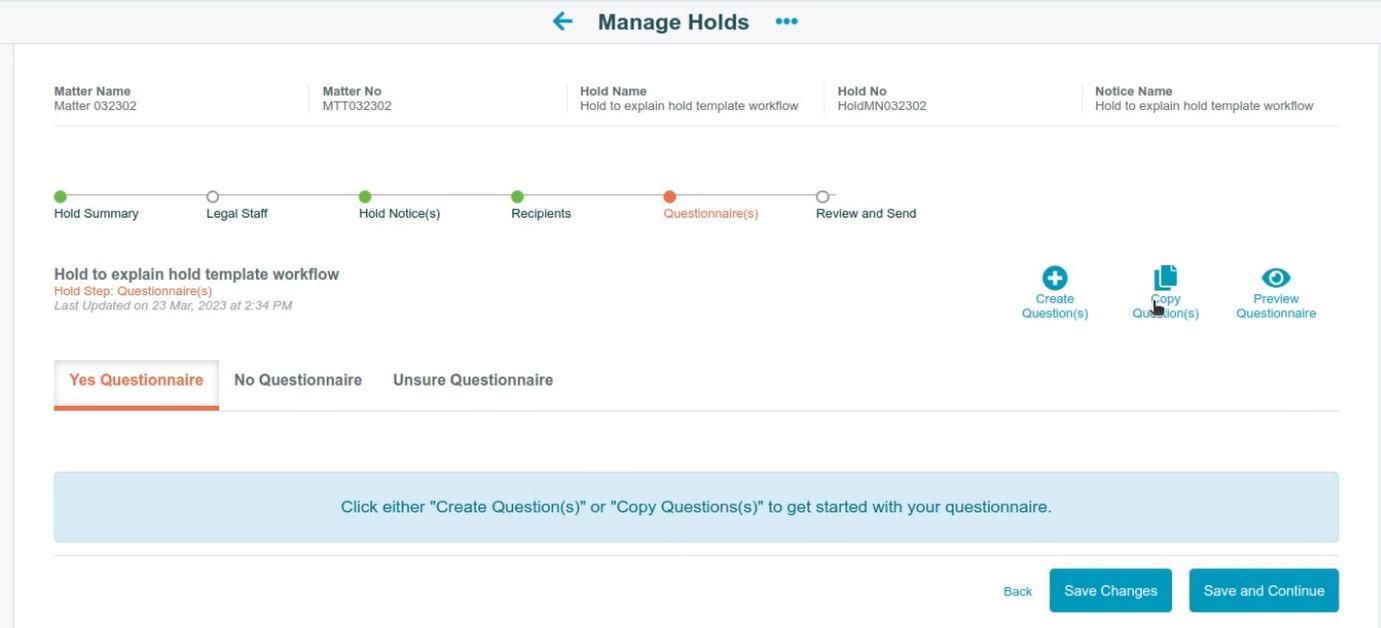Click the Hold Summary step label
This screenshot has height=628, width=1381.
click(x=96, y=214)
